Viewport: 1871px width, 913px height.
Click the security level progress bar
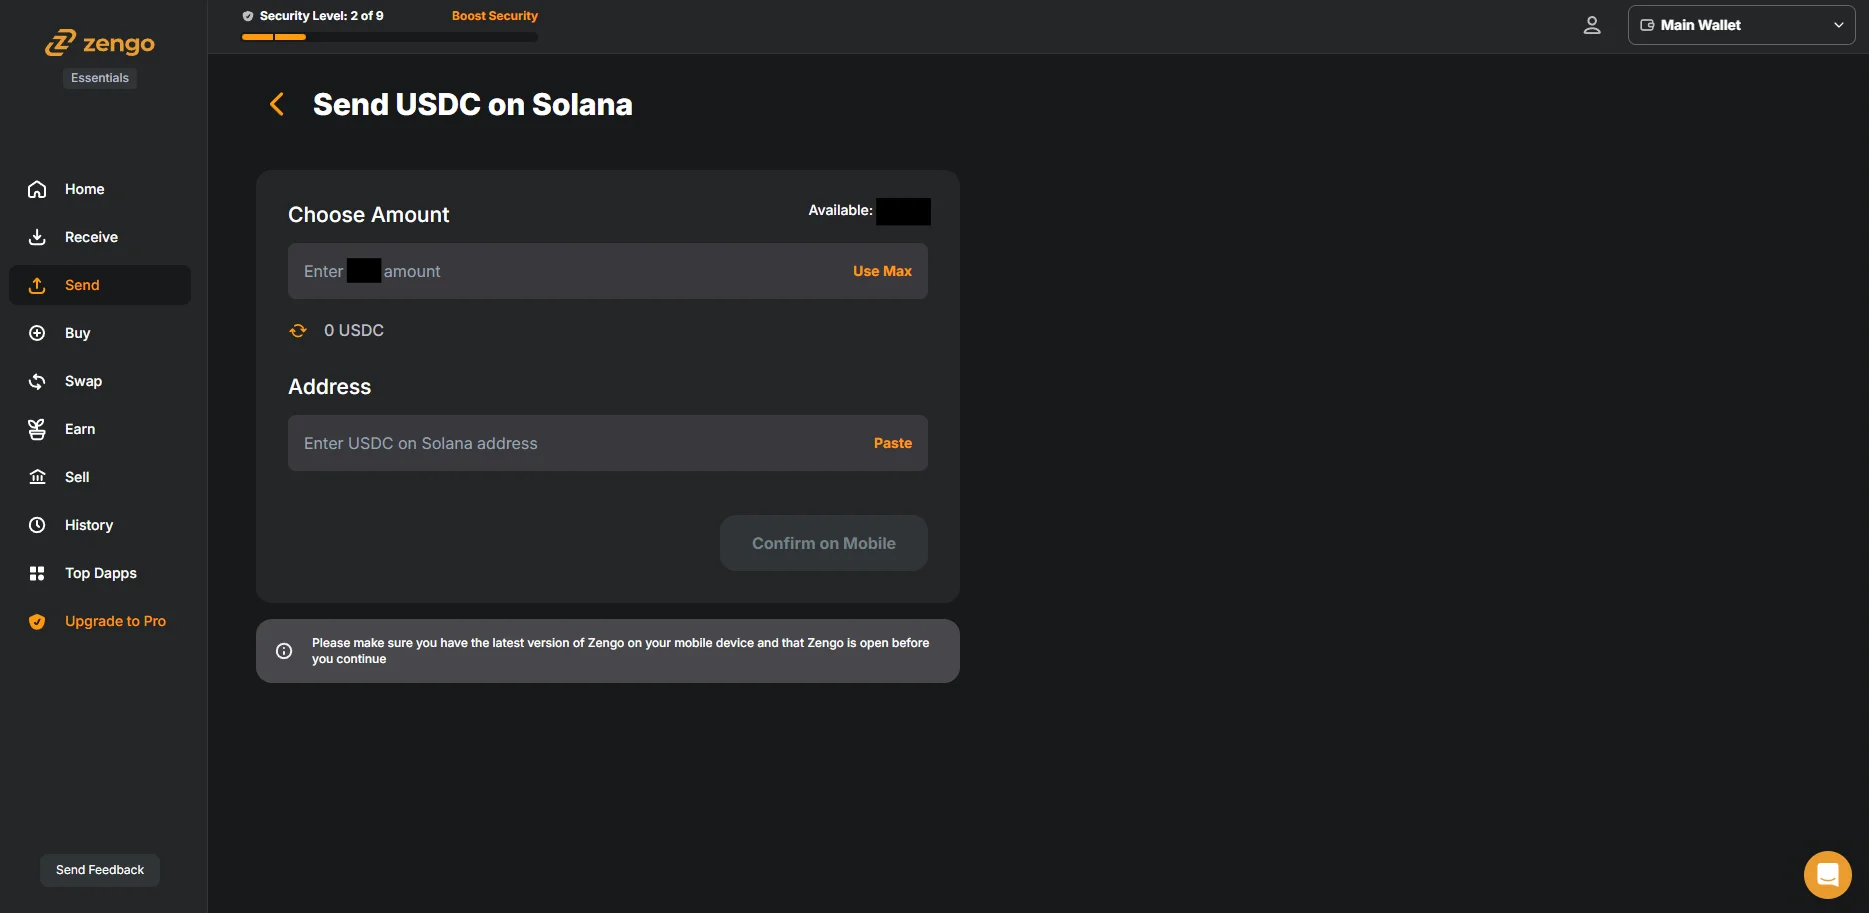click(x=389, y=37)
